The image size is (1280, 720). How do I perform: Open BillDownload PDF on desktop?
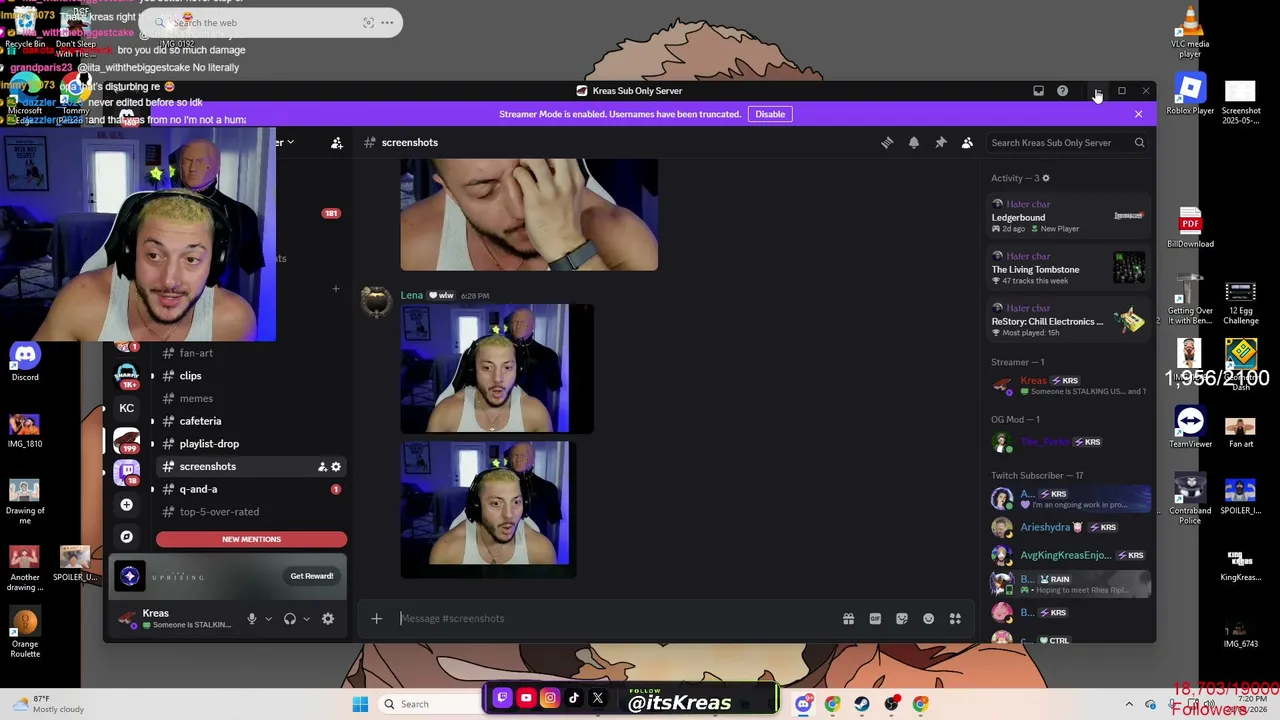1190,227
